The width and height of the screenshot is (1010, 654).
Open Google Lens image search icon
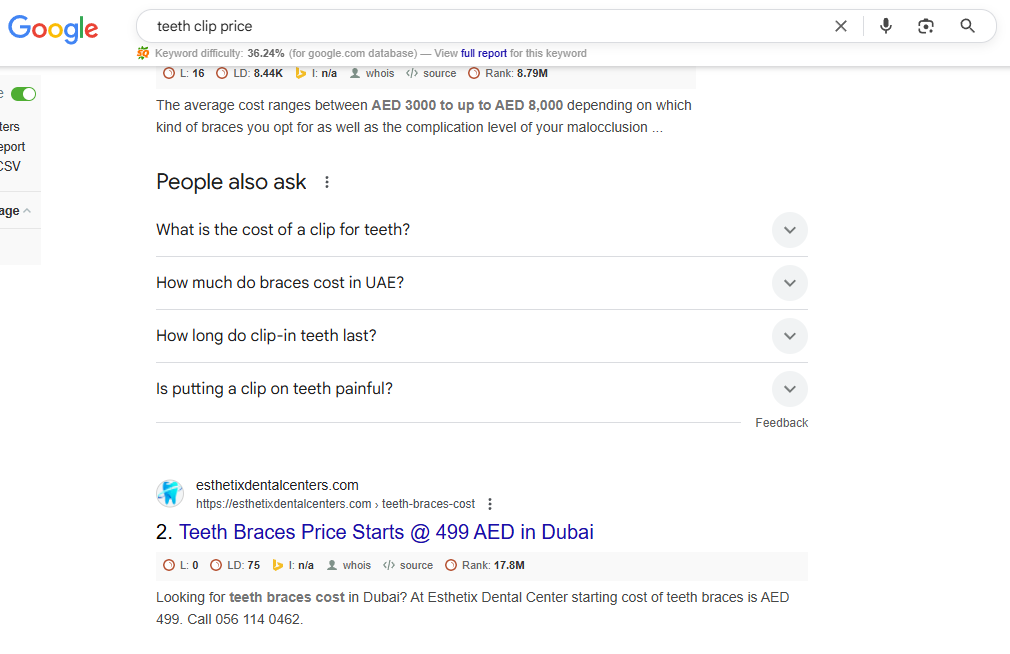point(926,26)
